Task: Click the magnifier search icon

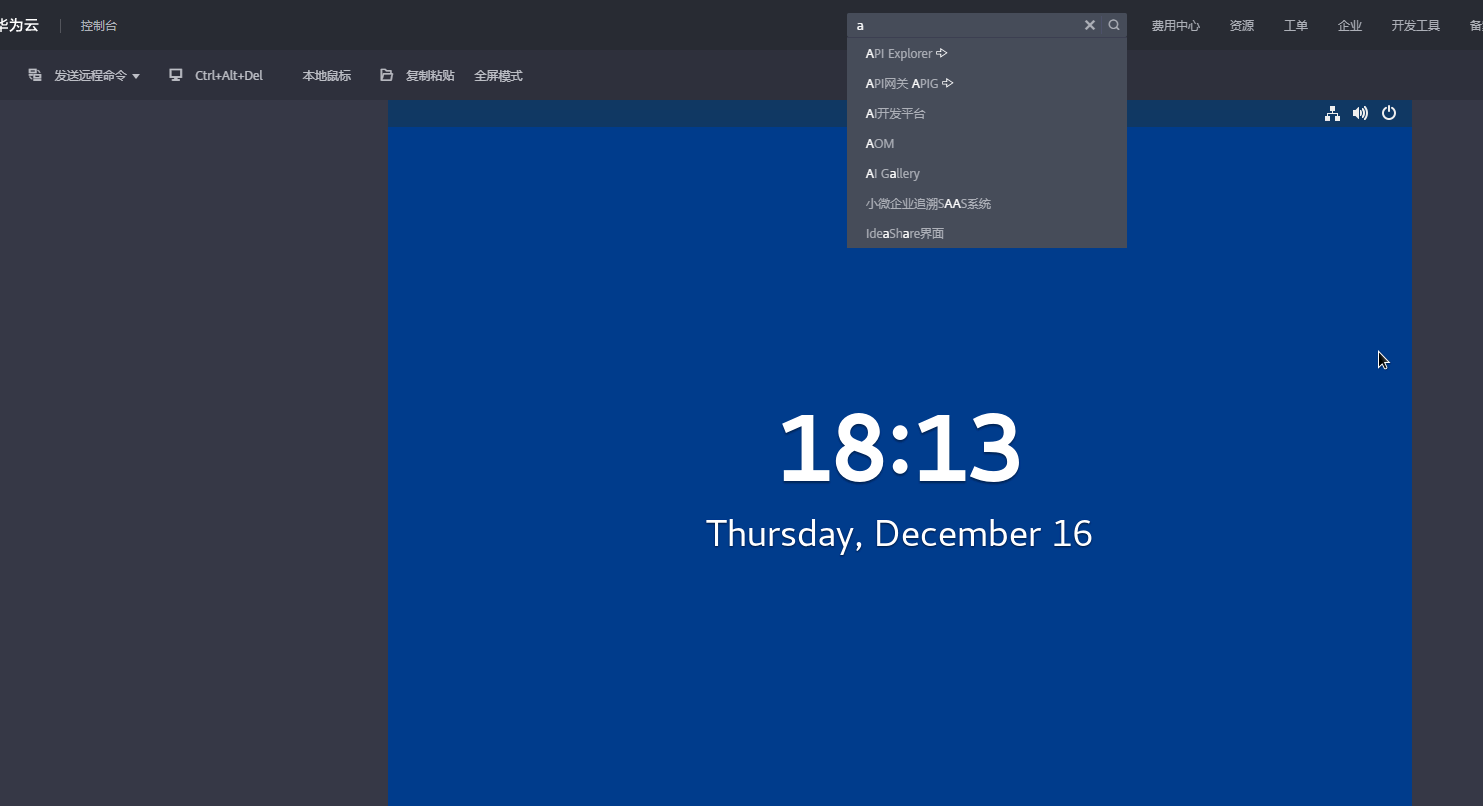Action: (x=1114, y=25)
